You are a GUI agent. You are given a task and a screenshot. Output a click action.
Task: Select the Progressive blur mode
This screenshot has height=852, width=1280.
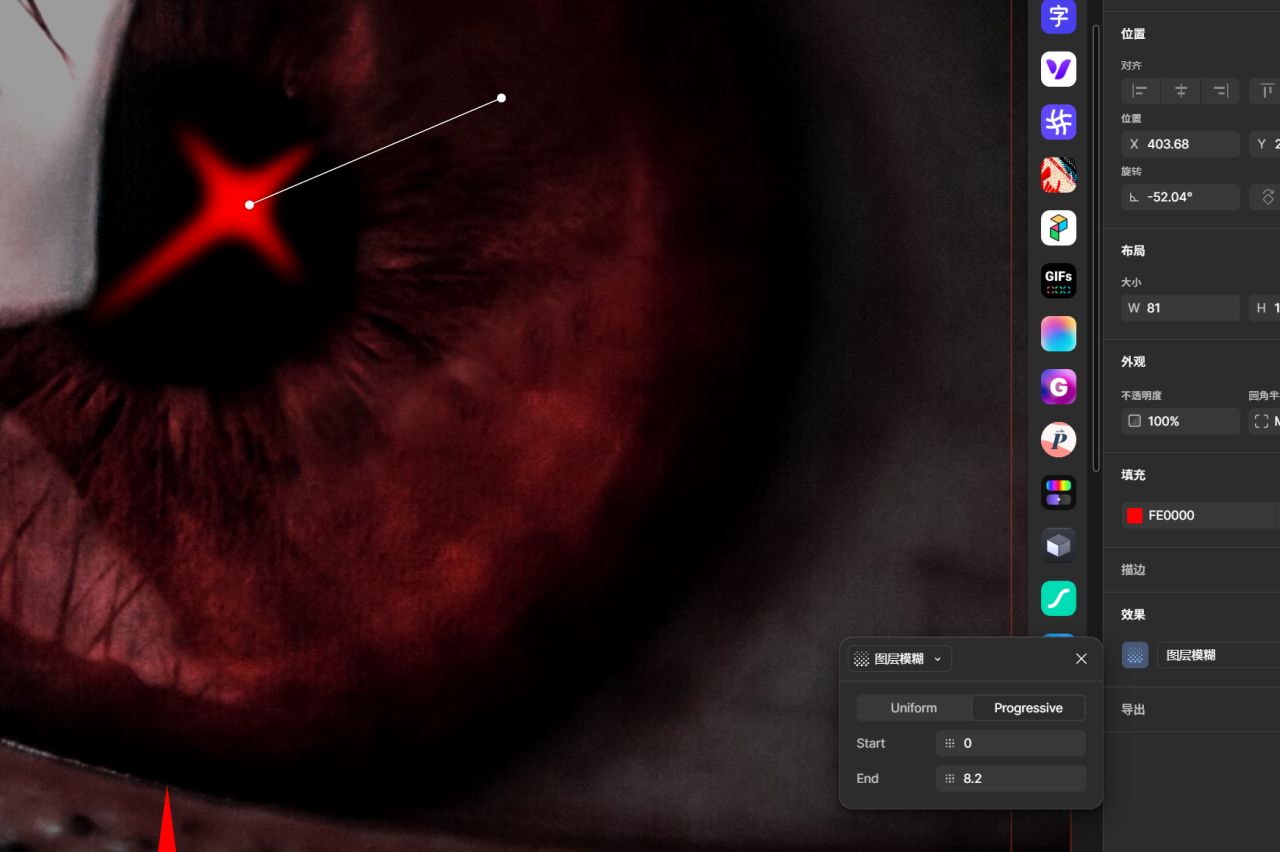coord(1028,708)
